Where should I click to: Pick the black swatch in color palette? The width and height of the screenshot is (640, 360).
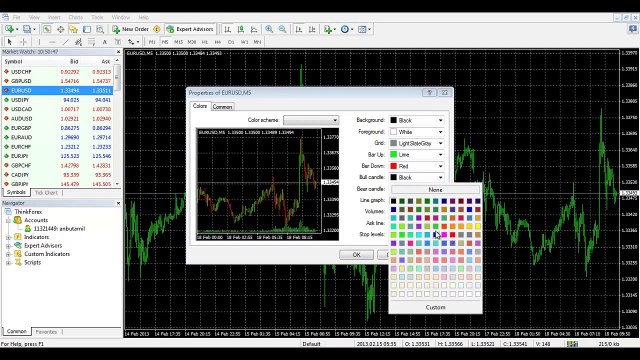point(393,201)
